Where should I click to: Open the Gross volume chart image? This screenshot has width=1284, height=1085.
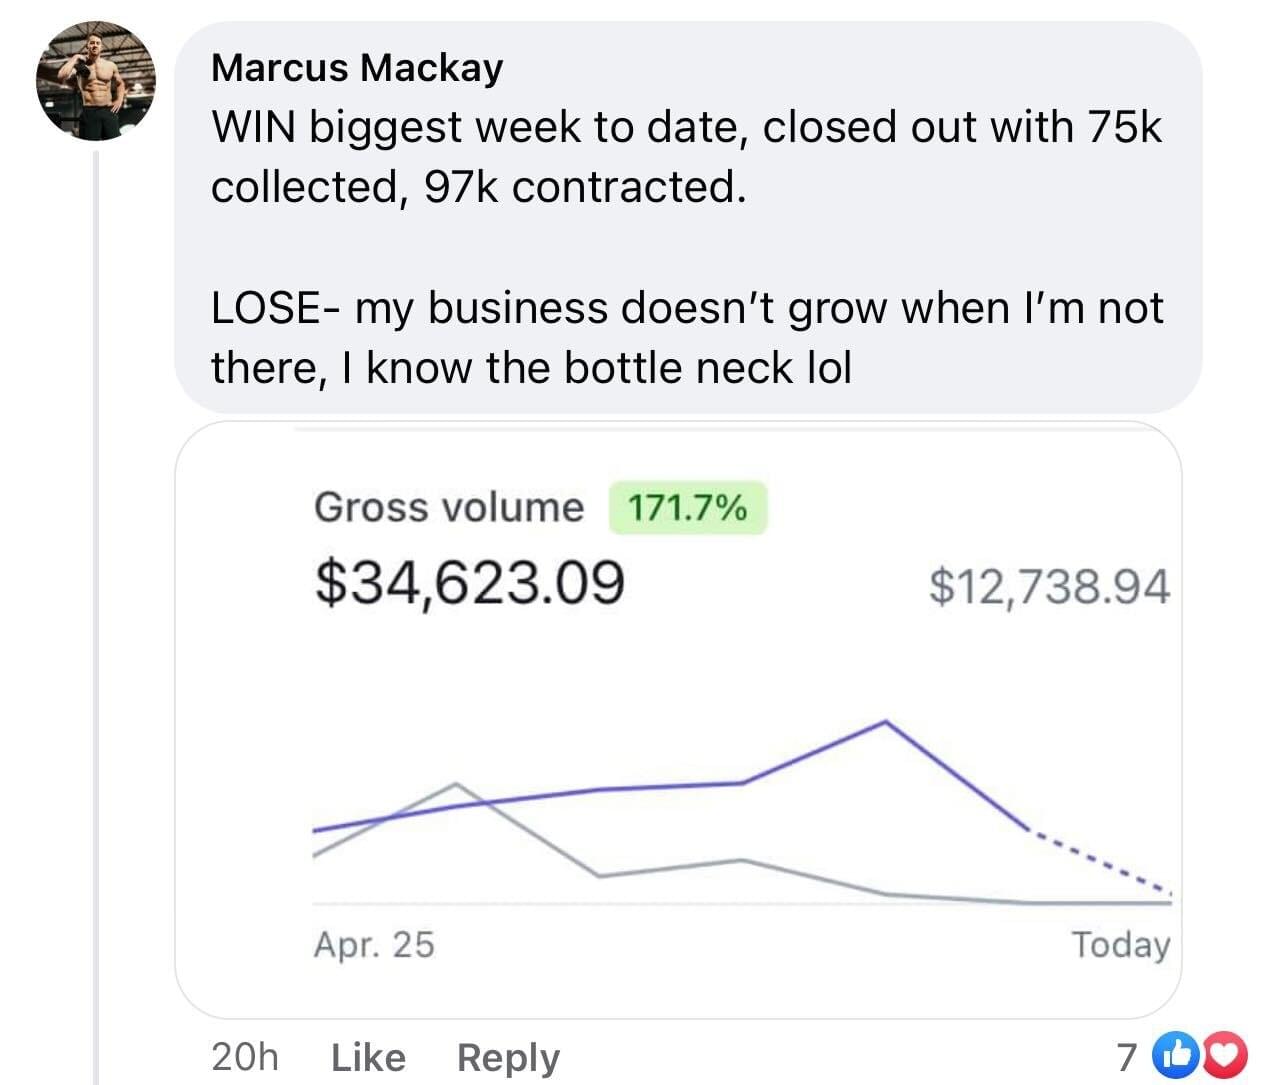pyautogui.click(x=678, y=720)
